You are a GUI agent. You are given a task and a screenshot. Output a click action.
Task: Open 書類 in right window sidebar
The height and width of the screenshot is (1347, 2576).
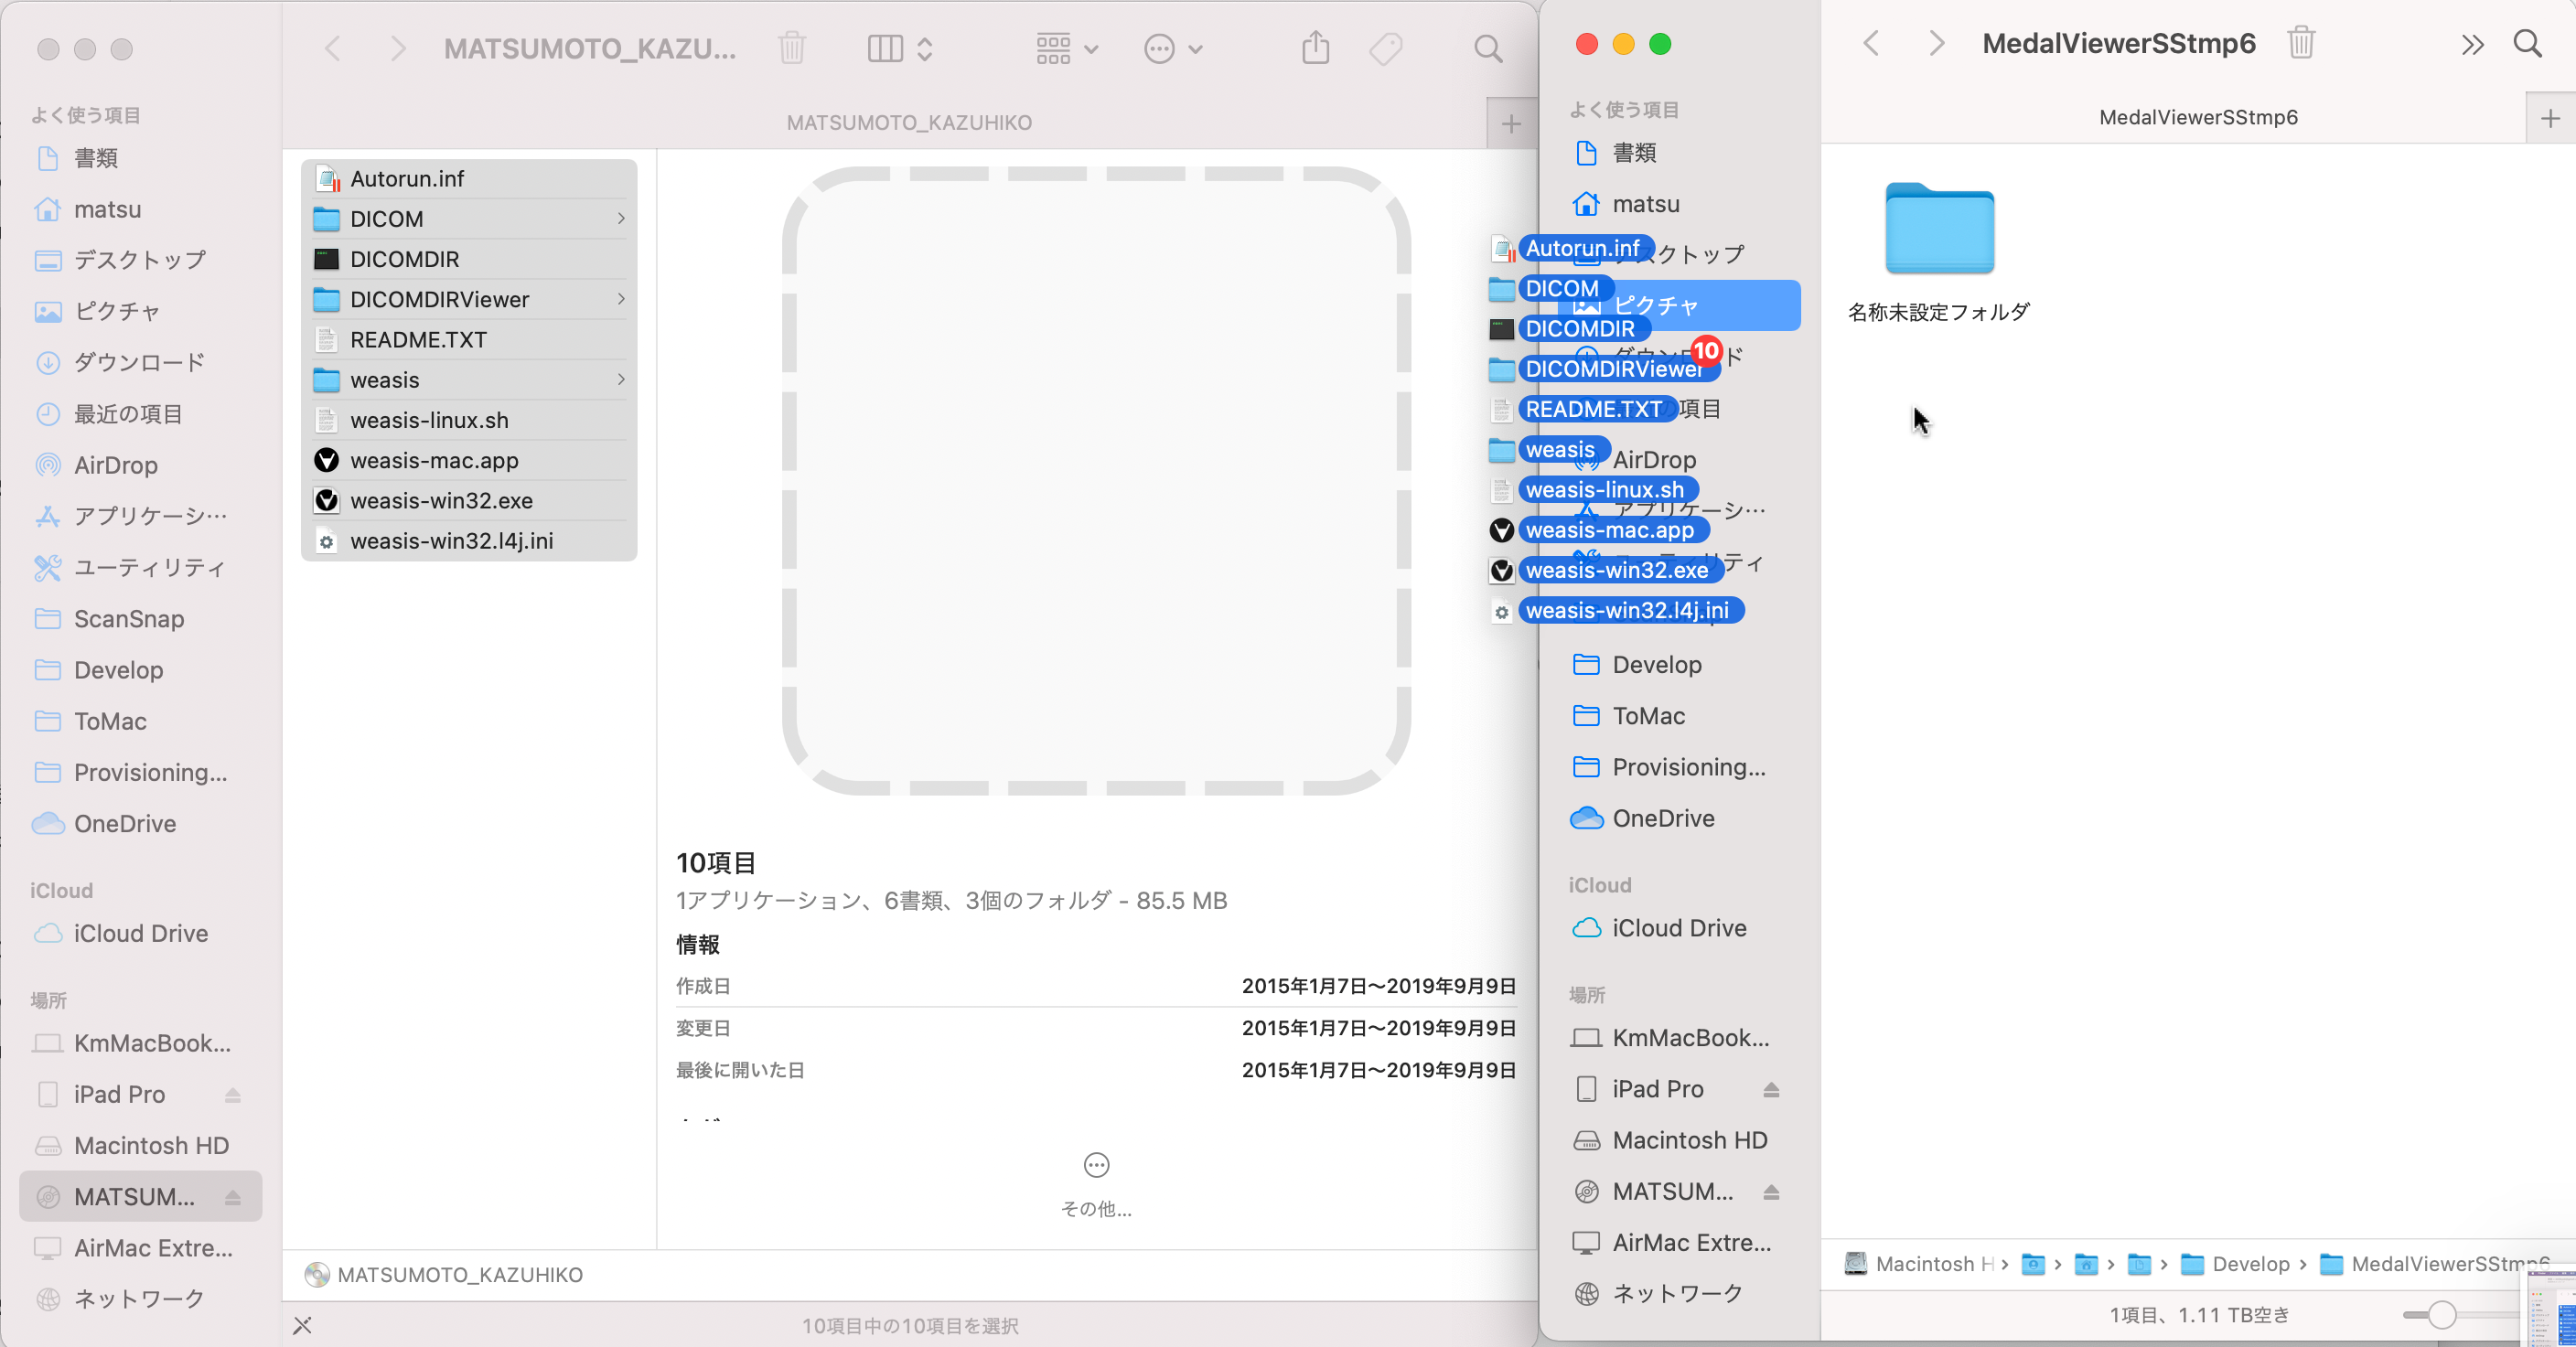[1680, 152]
